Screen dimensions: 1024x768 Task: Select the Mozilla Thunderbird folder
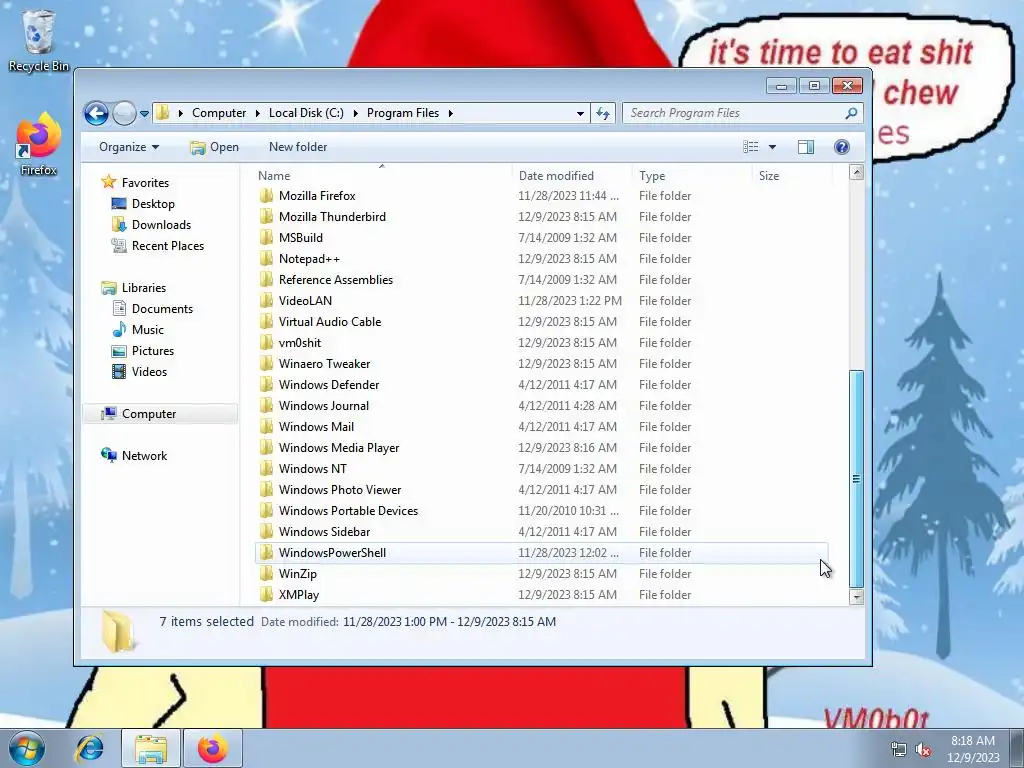tap(332, 217)
